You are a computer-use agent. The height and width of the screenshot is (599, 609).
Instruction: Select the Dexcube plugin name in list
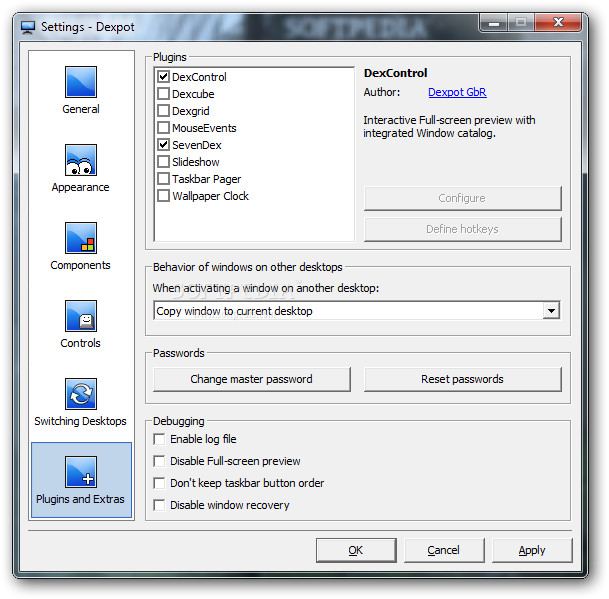point(193,94)
